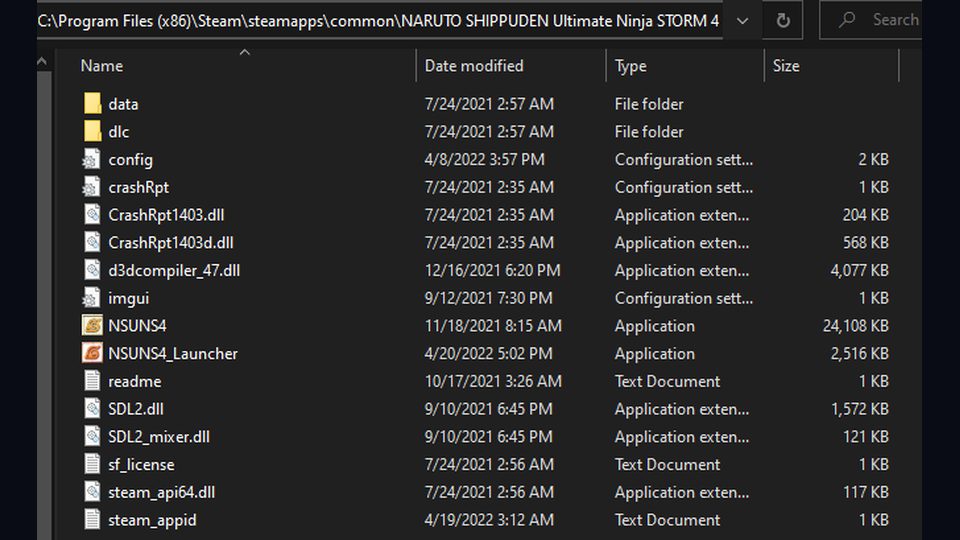
Task: Click the folder path in address bar
Action: (x=378, y=21)
